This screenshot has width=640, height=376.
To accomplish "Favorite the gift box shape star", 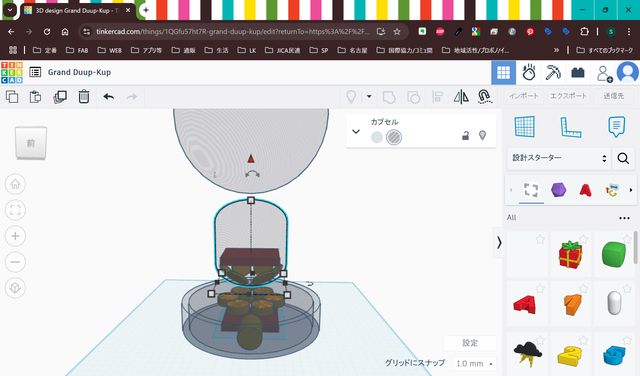I will point(584,239).
